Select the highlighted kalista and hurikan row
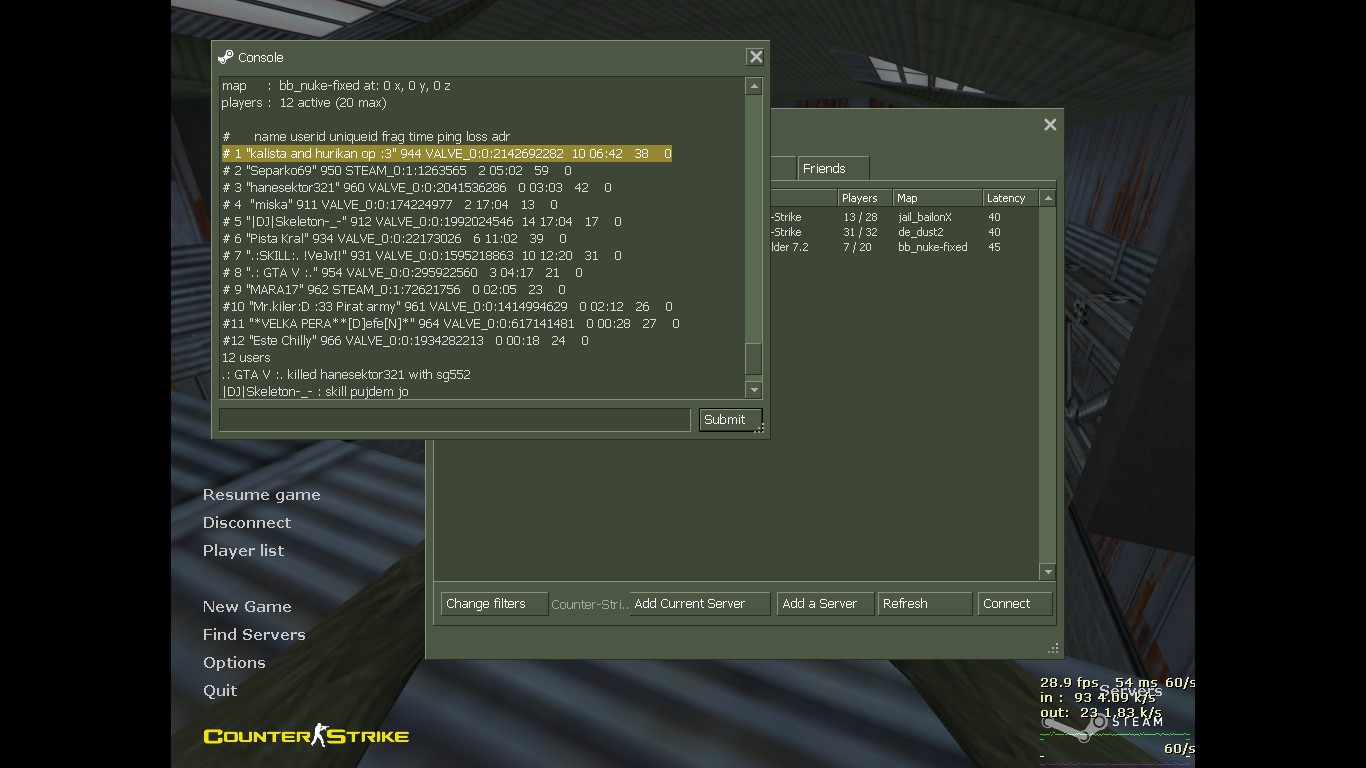This screenshot has height=768, width=1366. coord(447,153)
